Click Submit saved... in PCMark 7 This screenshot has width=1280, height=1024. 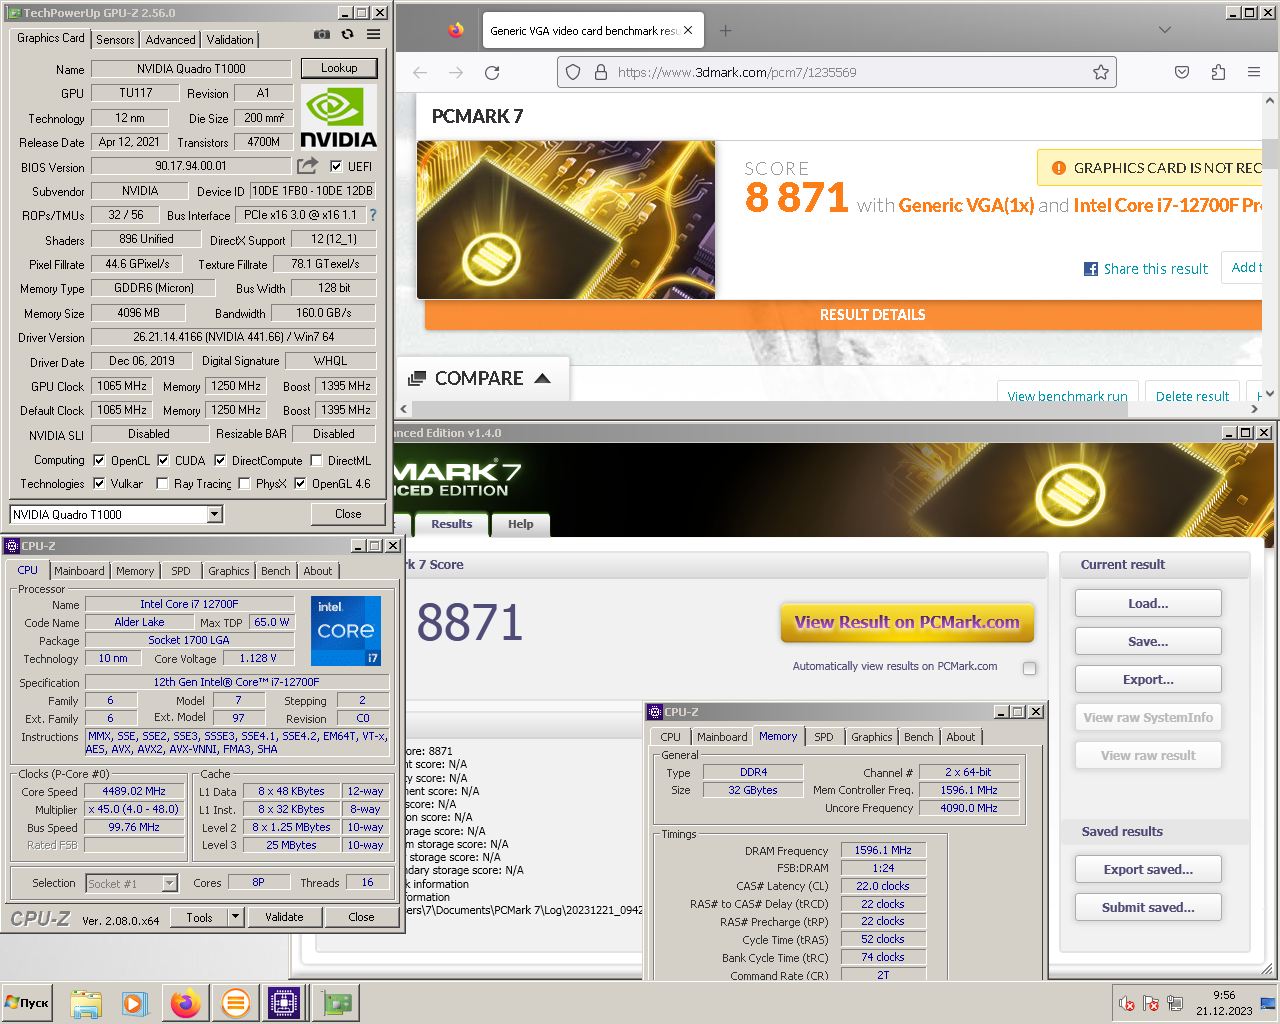[1148, 908]
